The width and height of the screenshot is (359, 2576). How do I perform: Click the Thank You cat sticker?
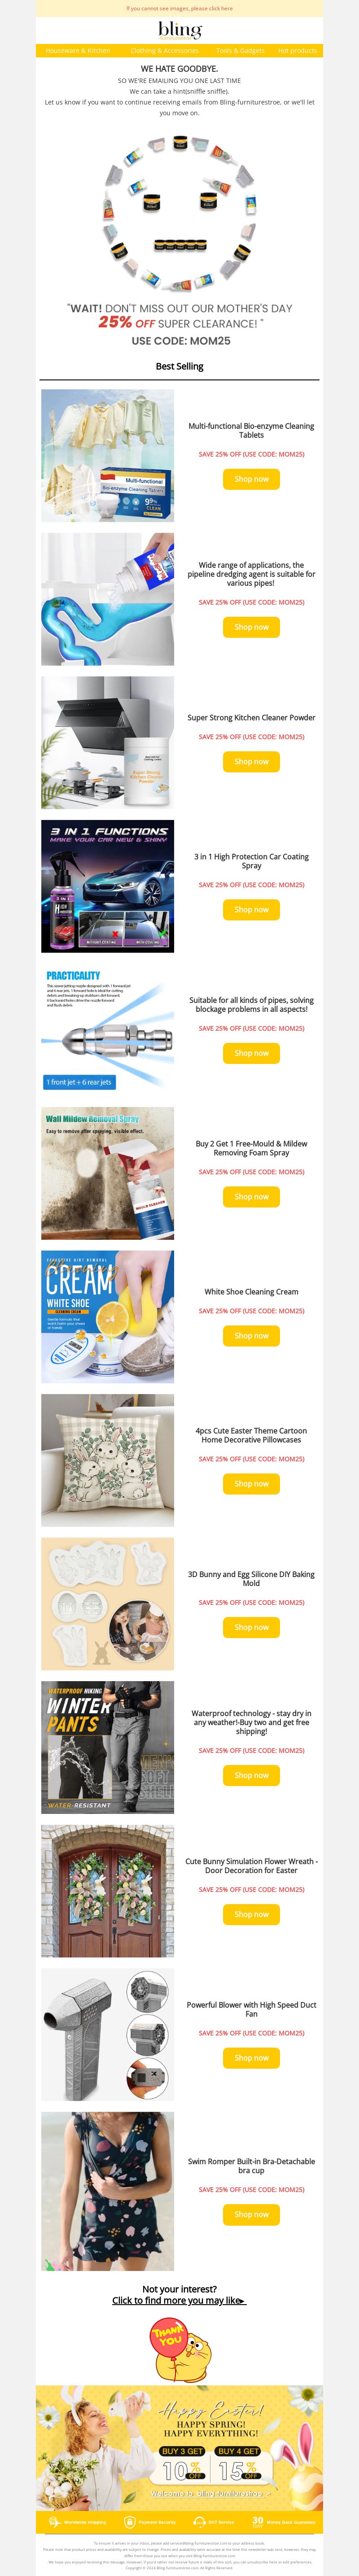coord(180,2353)
